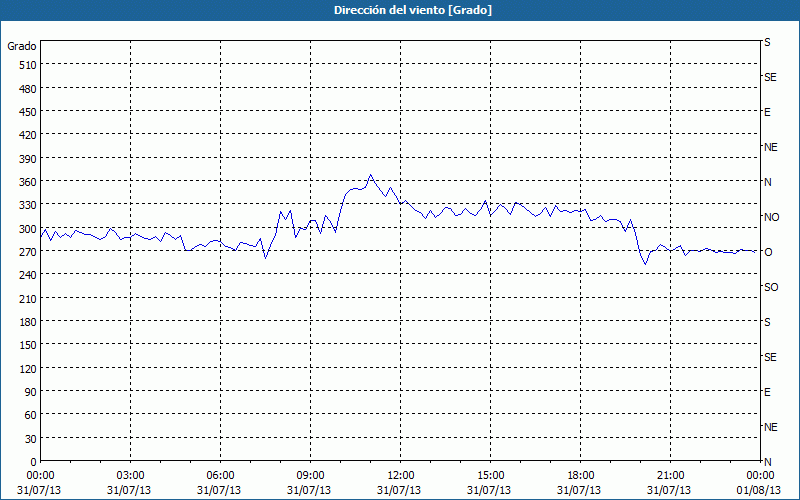Click the E compass label at 450 level
The height and width of the screenshot is (500, 800).
pos(767,112)
